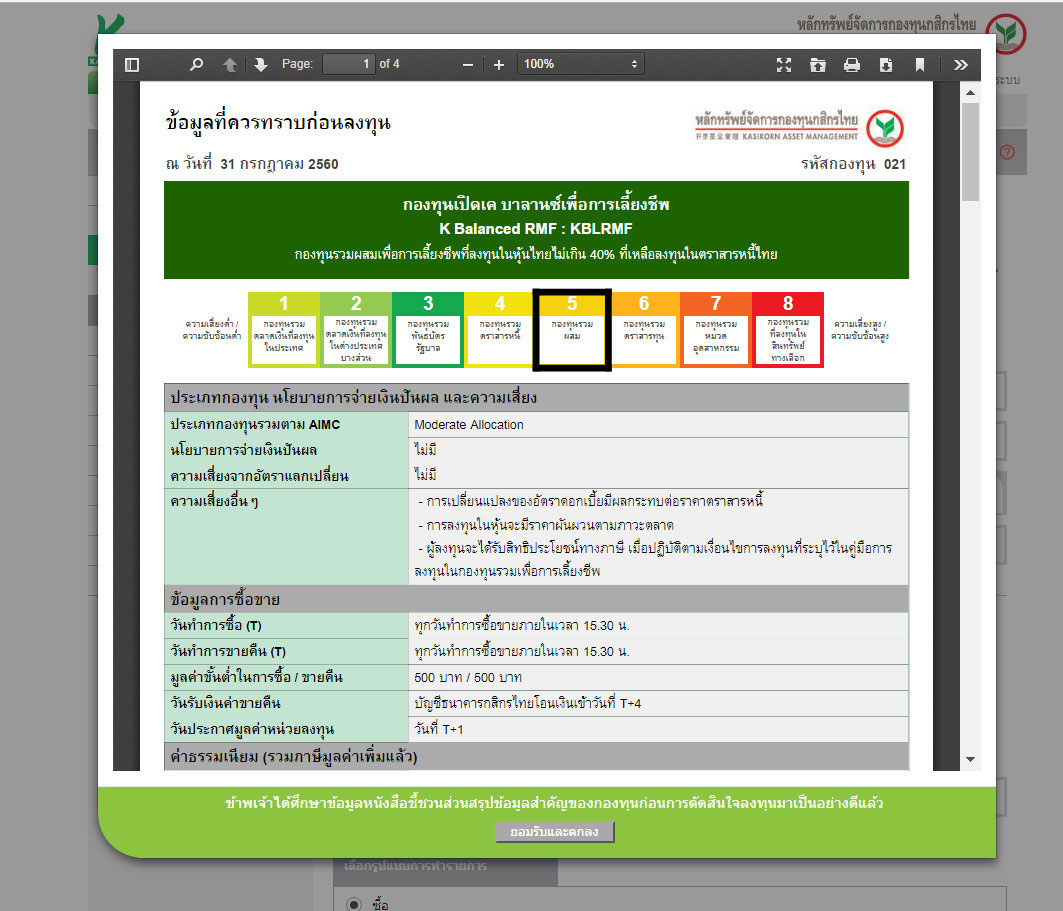
Task: Click the 'ข้อมูลที่ควรทราบก่อนลงทุน' heading
Action: click(x=278, y=123)
